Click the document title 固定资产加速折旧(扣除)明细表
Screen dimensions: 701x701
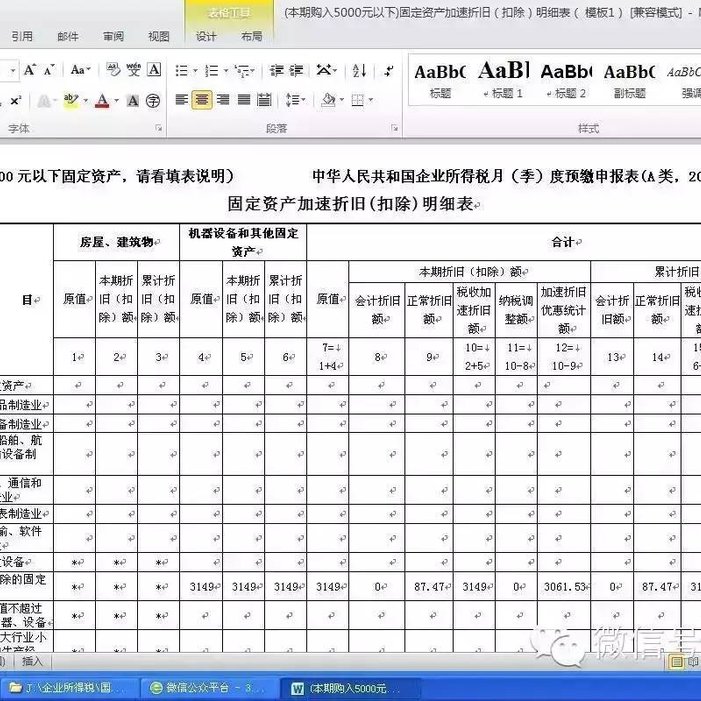[350, 204]
